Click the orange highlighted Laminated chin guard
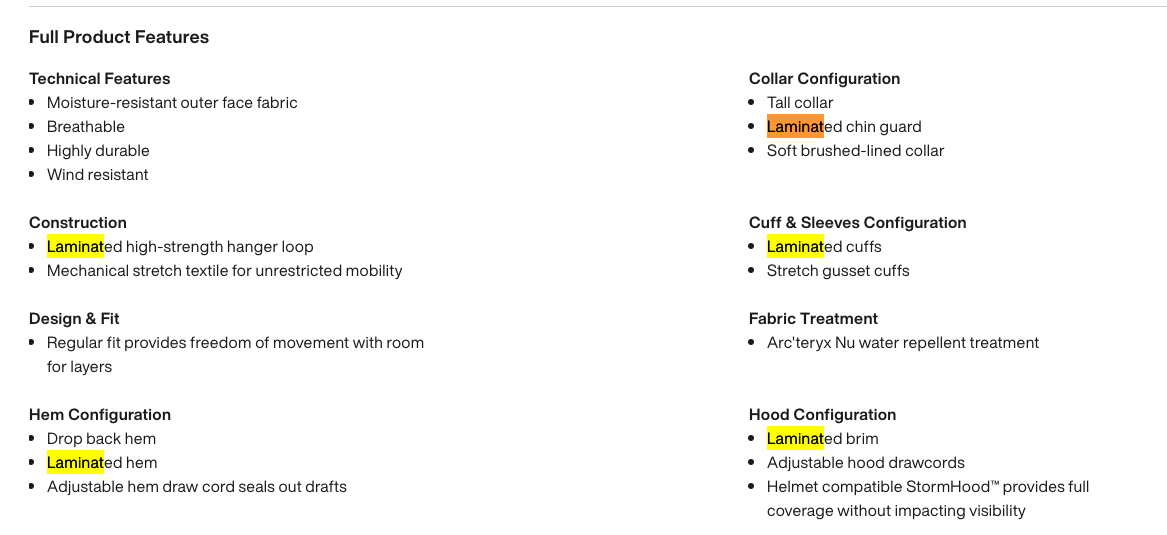Image resolution: width=1167 pixels, height=535 pixels. point(844,126)
